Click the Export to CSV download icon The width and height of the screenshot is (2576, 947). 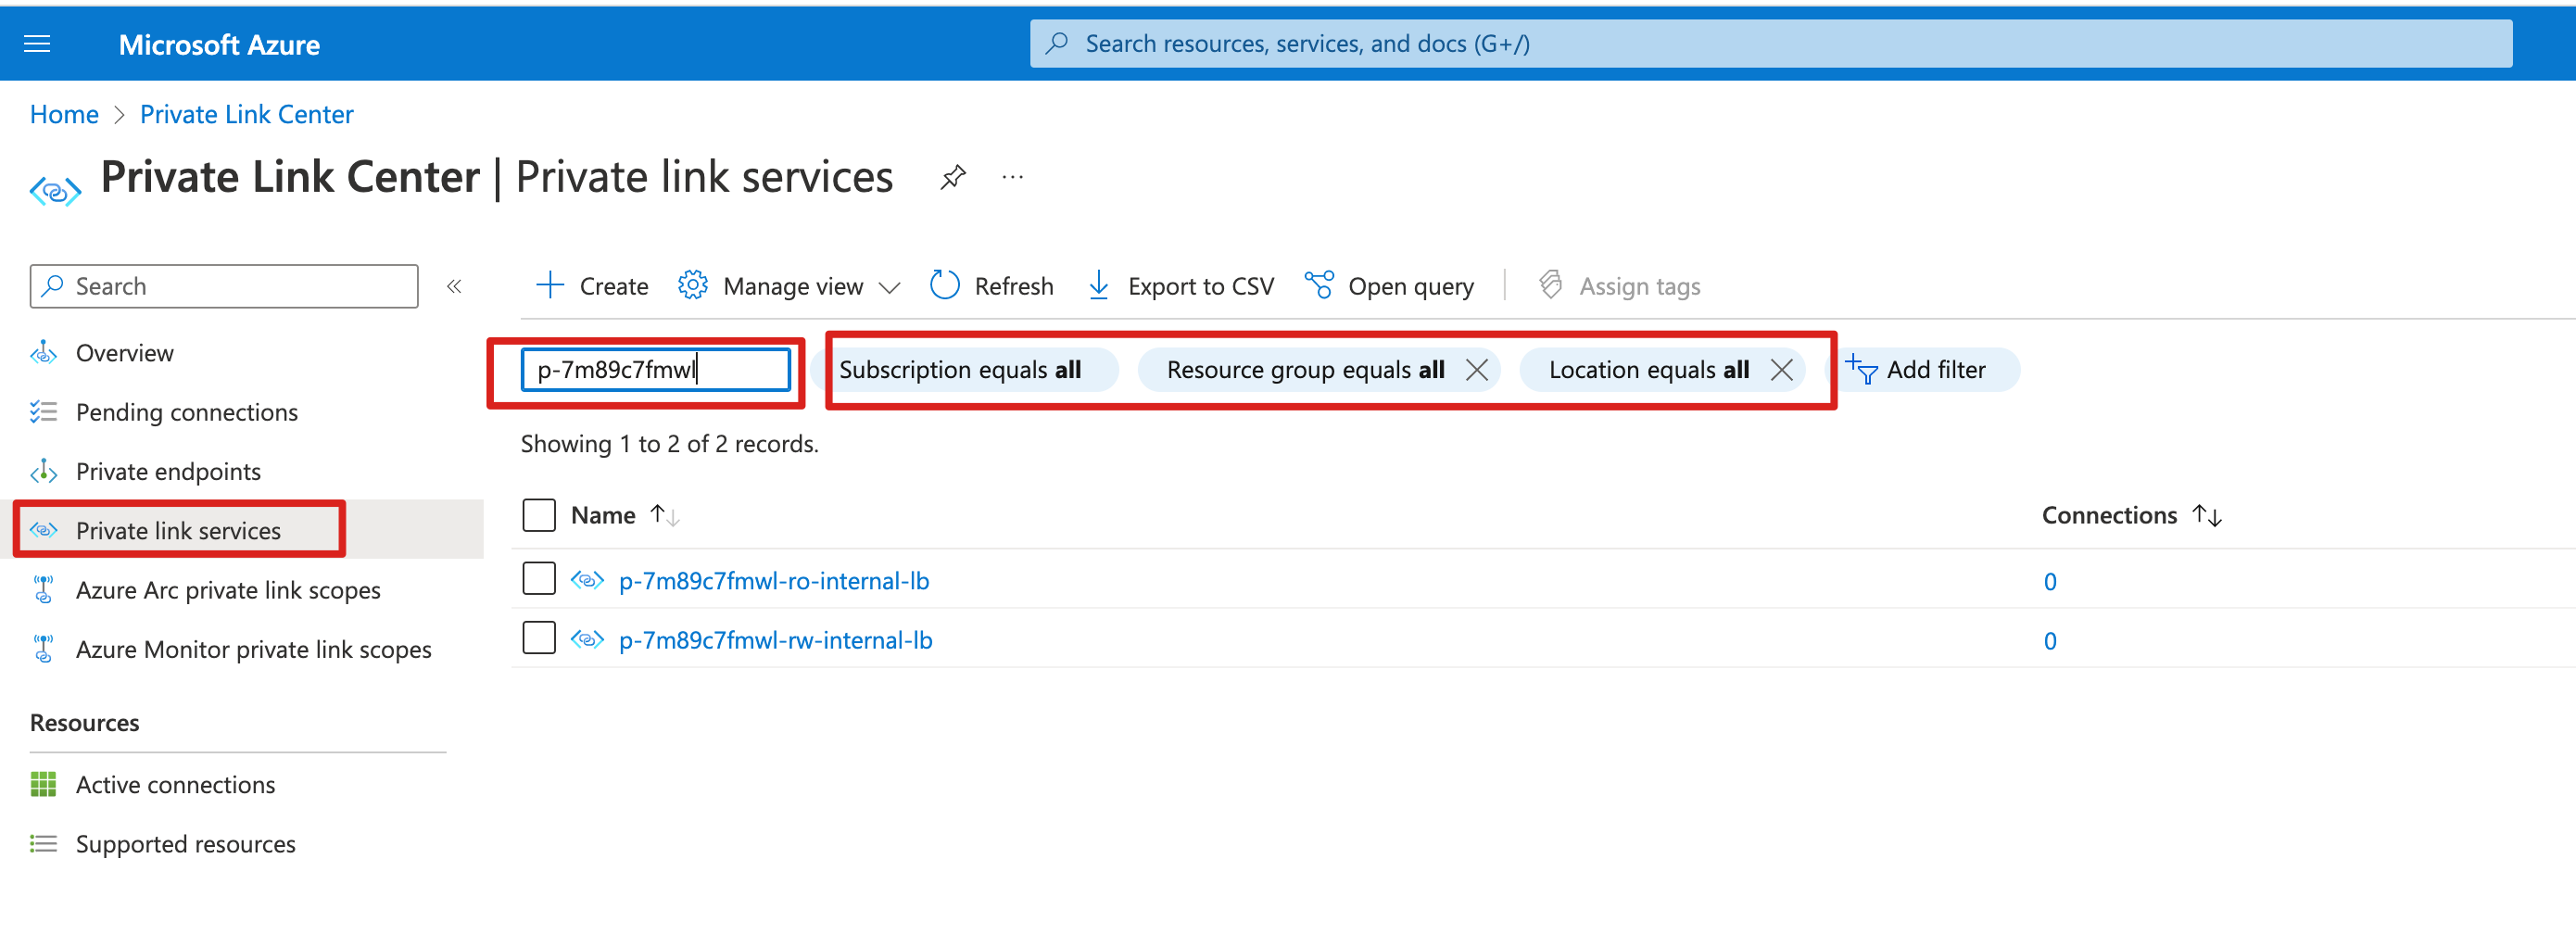[1098, 285]
